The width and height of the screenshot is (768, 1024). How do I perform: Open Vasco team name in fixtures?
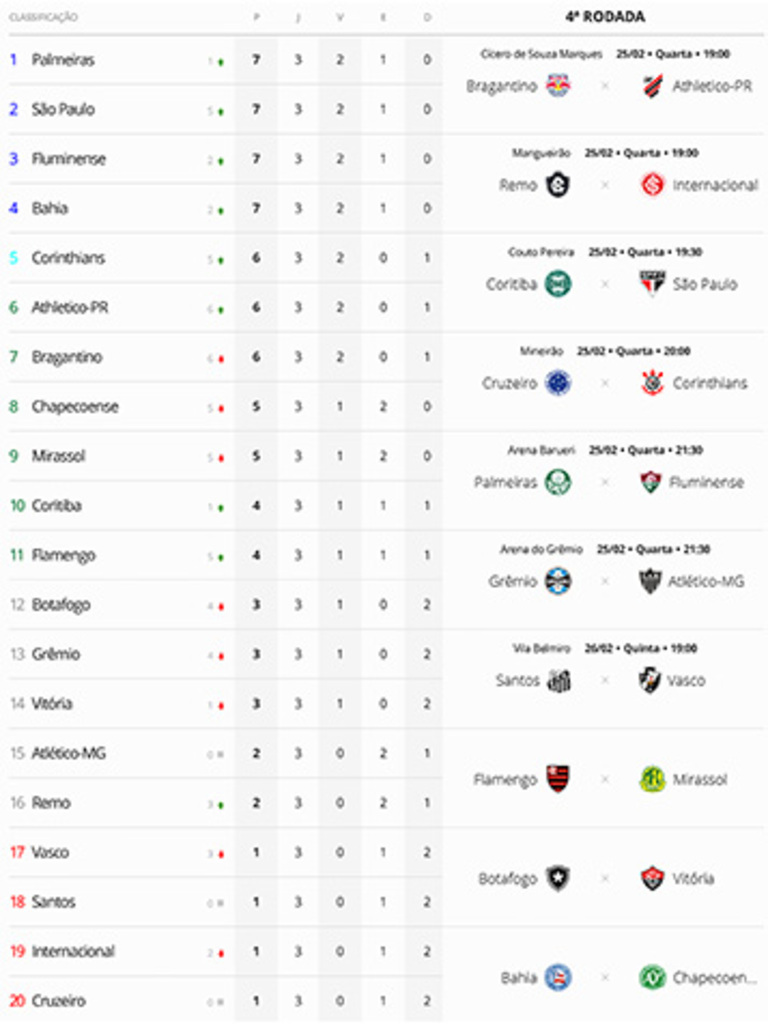point(687,680)
